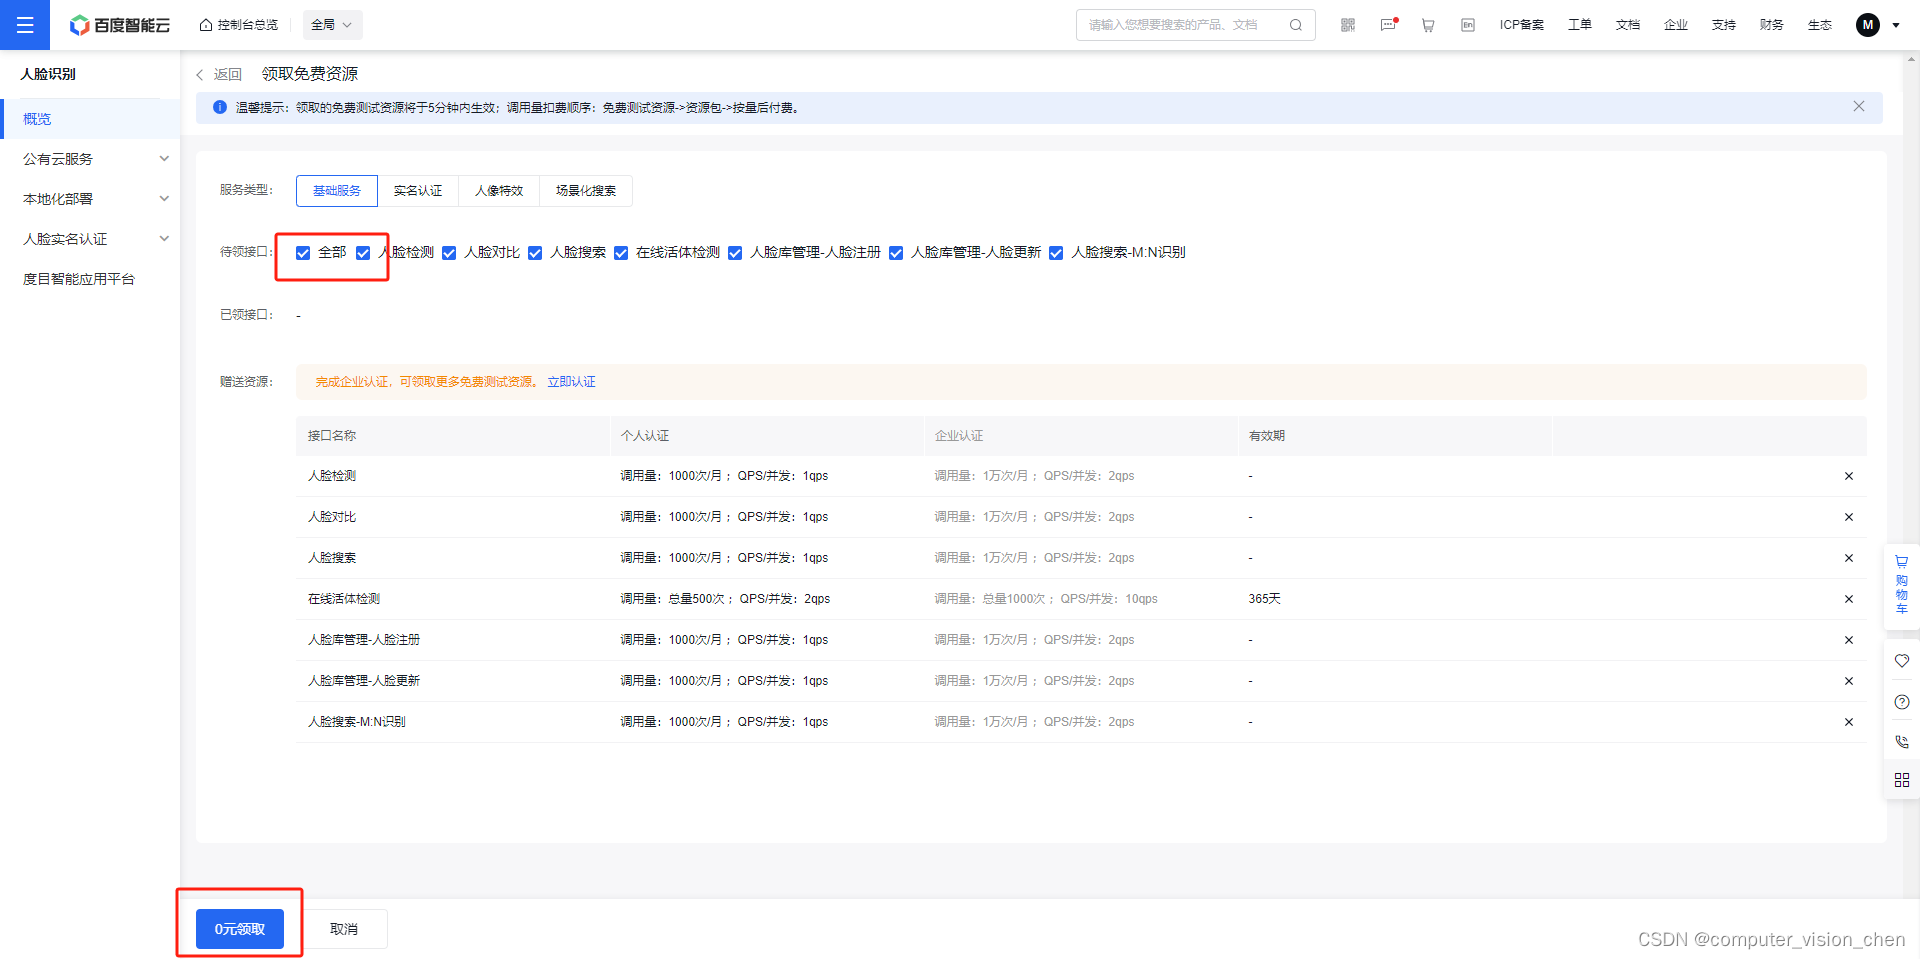The height and width of the screenshot is (959, 1920).
Task: Click the 0元领取 button
Action: click(x=240, y=929)
